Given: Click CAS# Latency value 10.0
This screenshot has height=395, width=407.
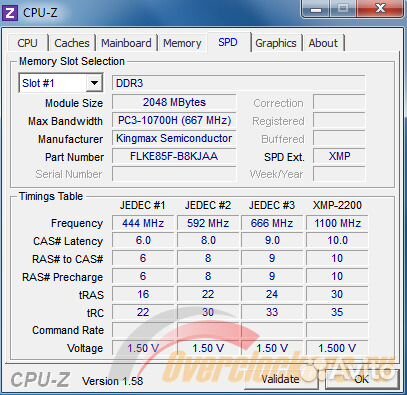Looking at the screenshot, I should tap(337, 241).
